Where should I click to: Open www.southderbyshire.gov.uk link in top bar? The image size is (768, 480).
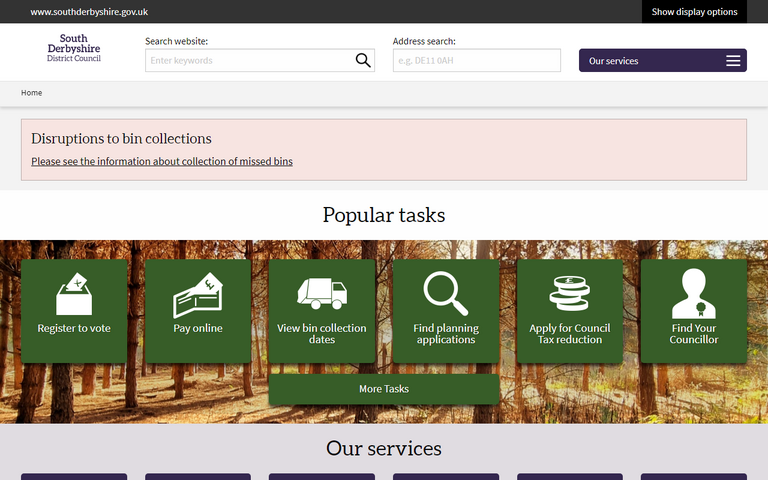pos(89,12)
